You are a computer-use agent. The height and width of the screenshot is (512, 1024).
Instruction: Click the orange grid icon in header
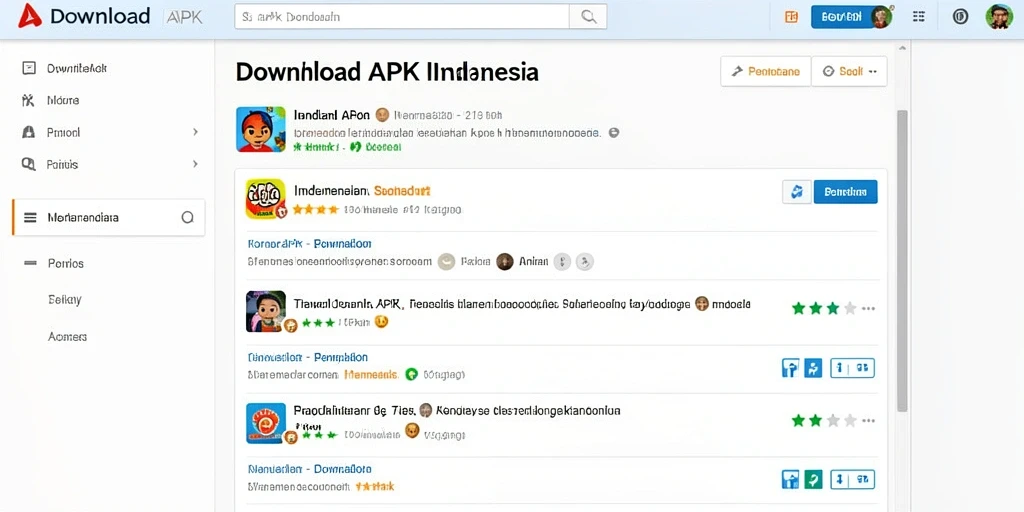791,17
